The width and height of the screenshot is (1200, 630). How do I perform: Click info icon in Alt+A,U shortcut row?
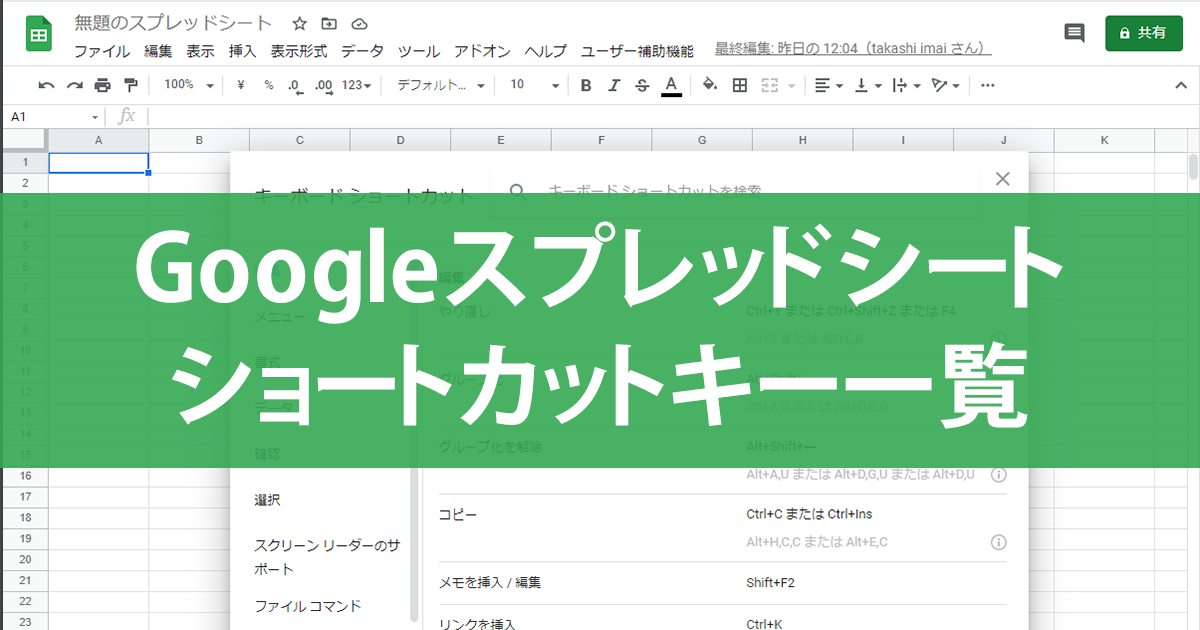tap(998, 474)
